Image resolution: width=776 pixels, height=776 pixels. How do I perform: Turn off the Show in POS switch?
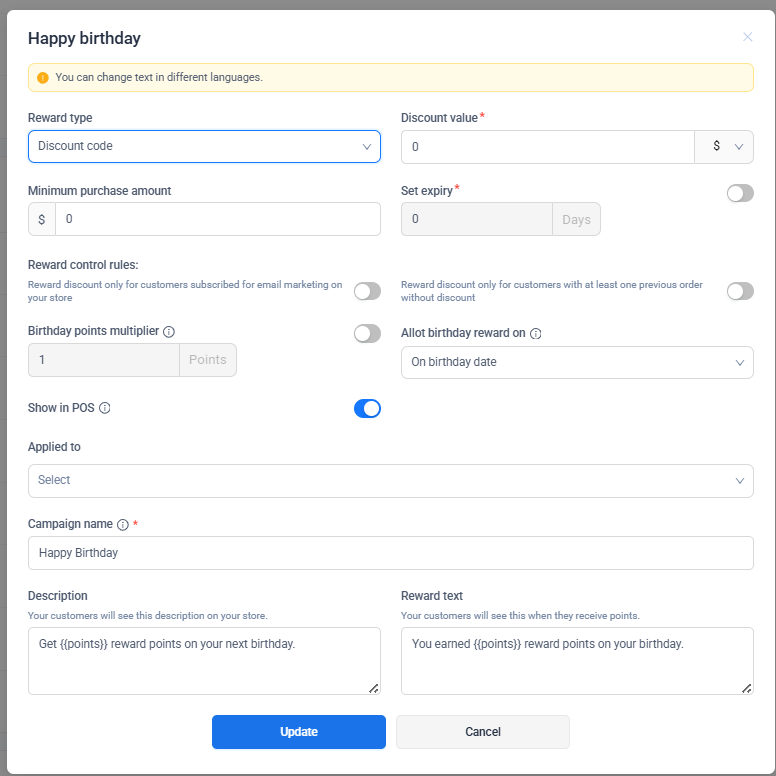[367, 408]
